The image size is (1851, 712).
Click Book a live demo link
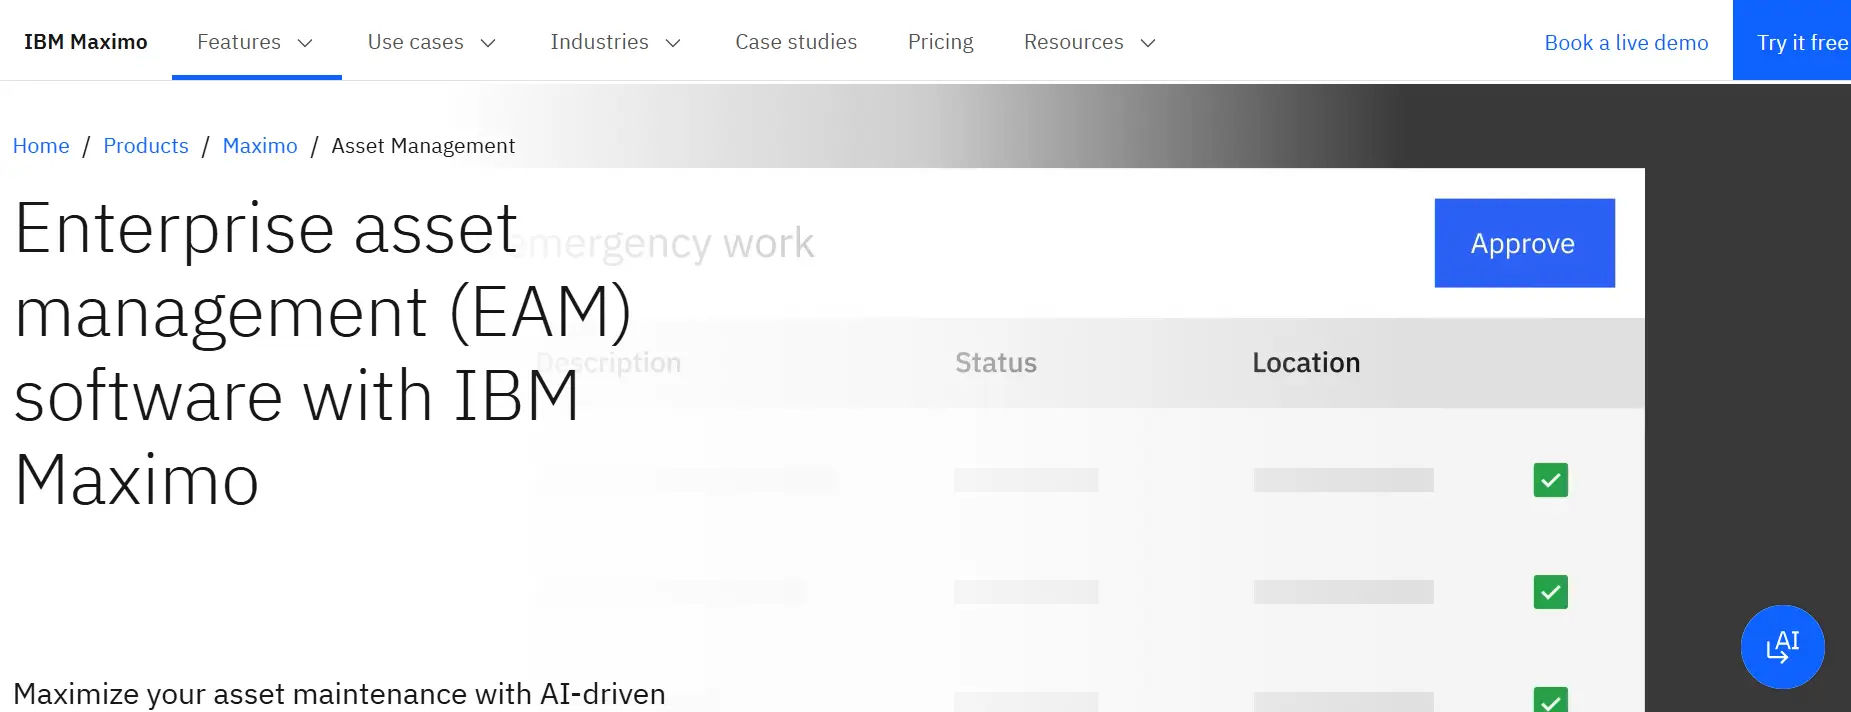(x=1626, y=43)
